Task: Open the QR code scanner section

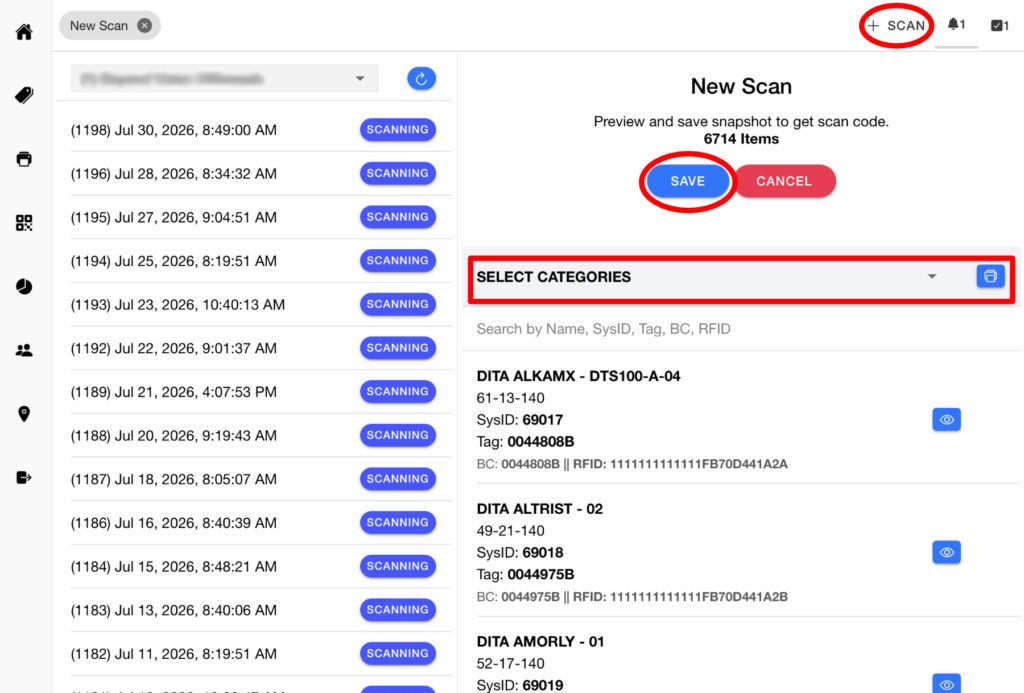Action: [x=24, y=223]
